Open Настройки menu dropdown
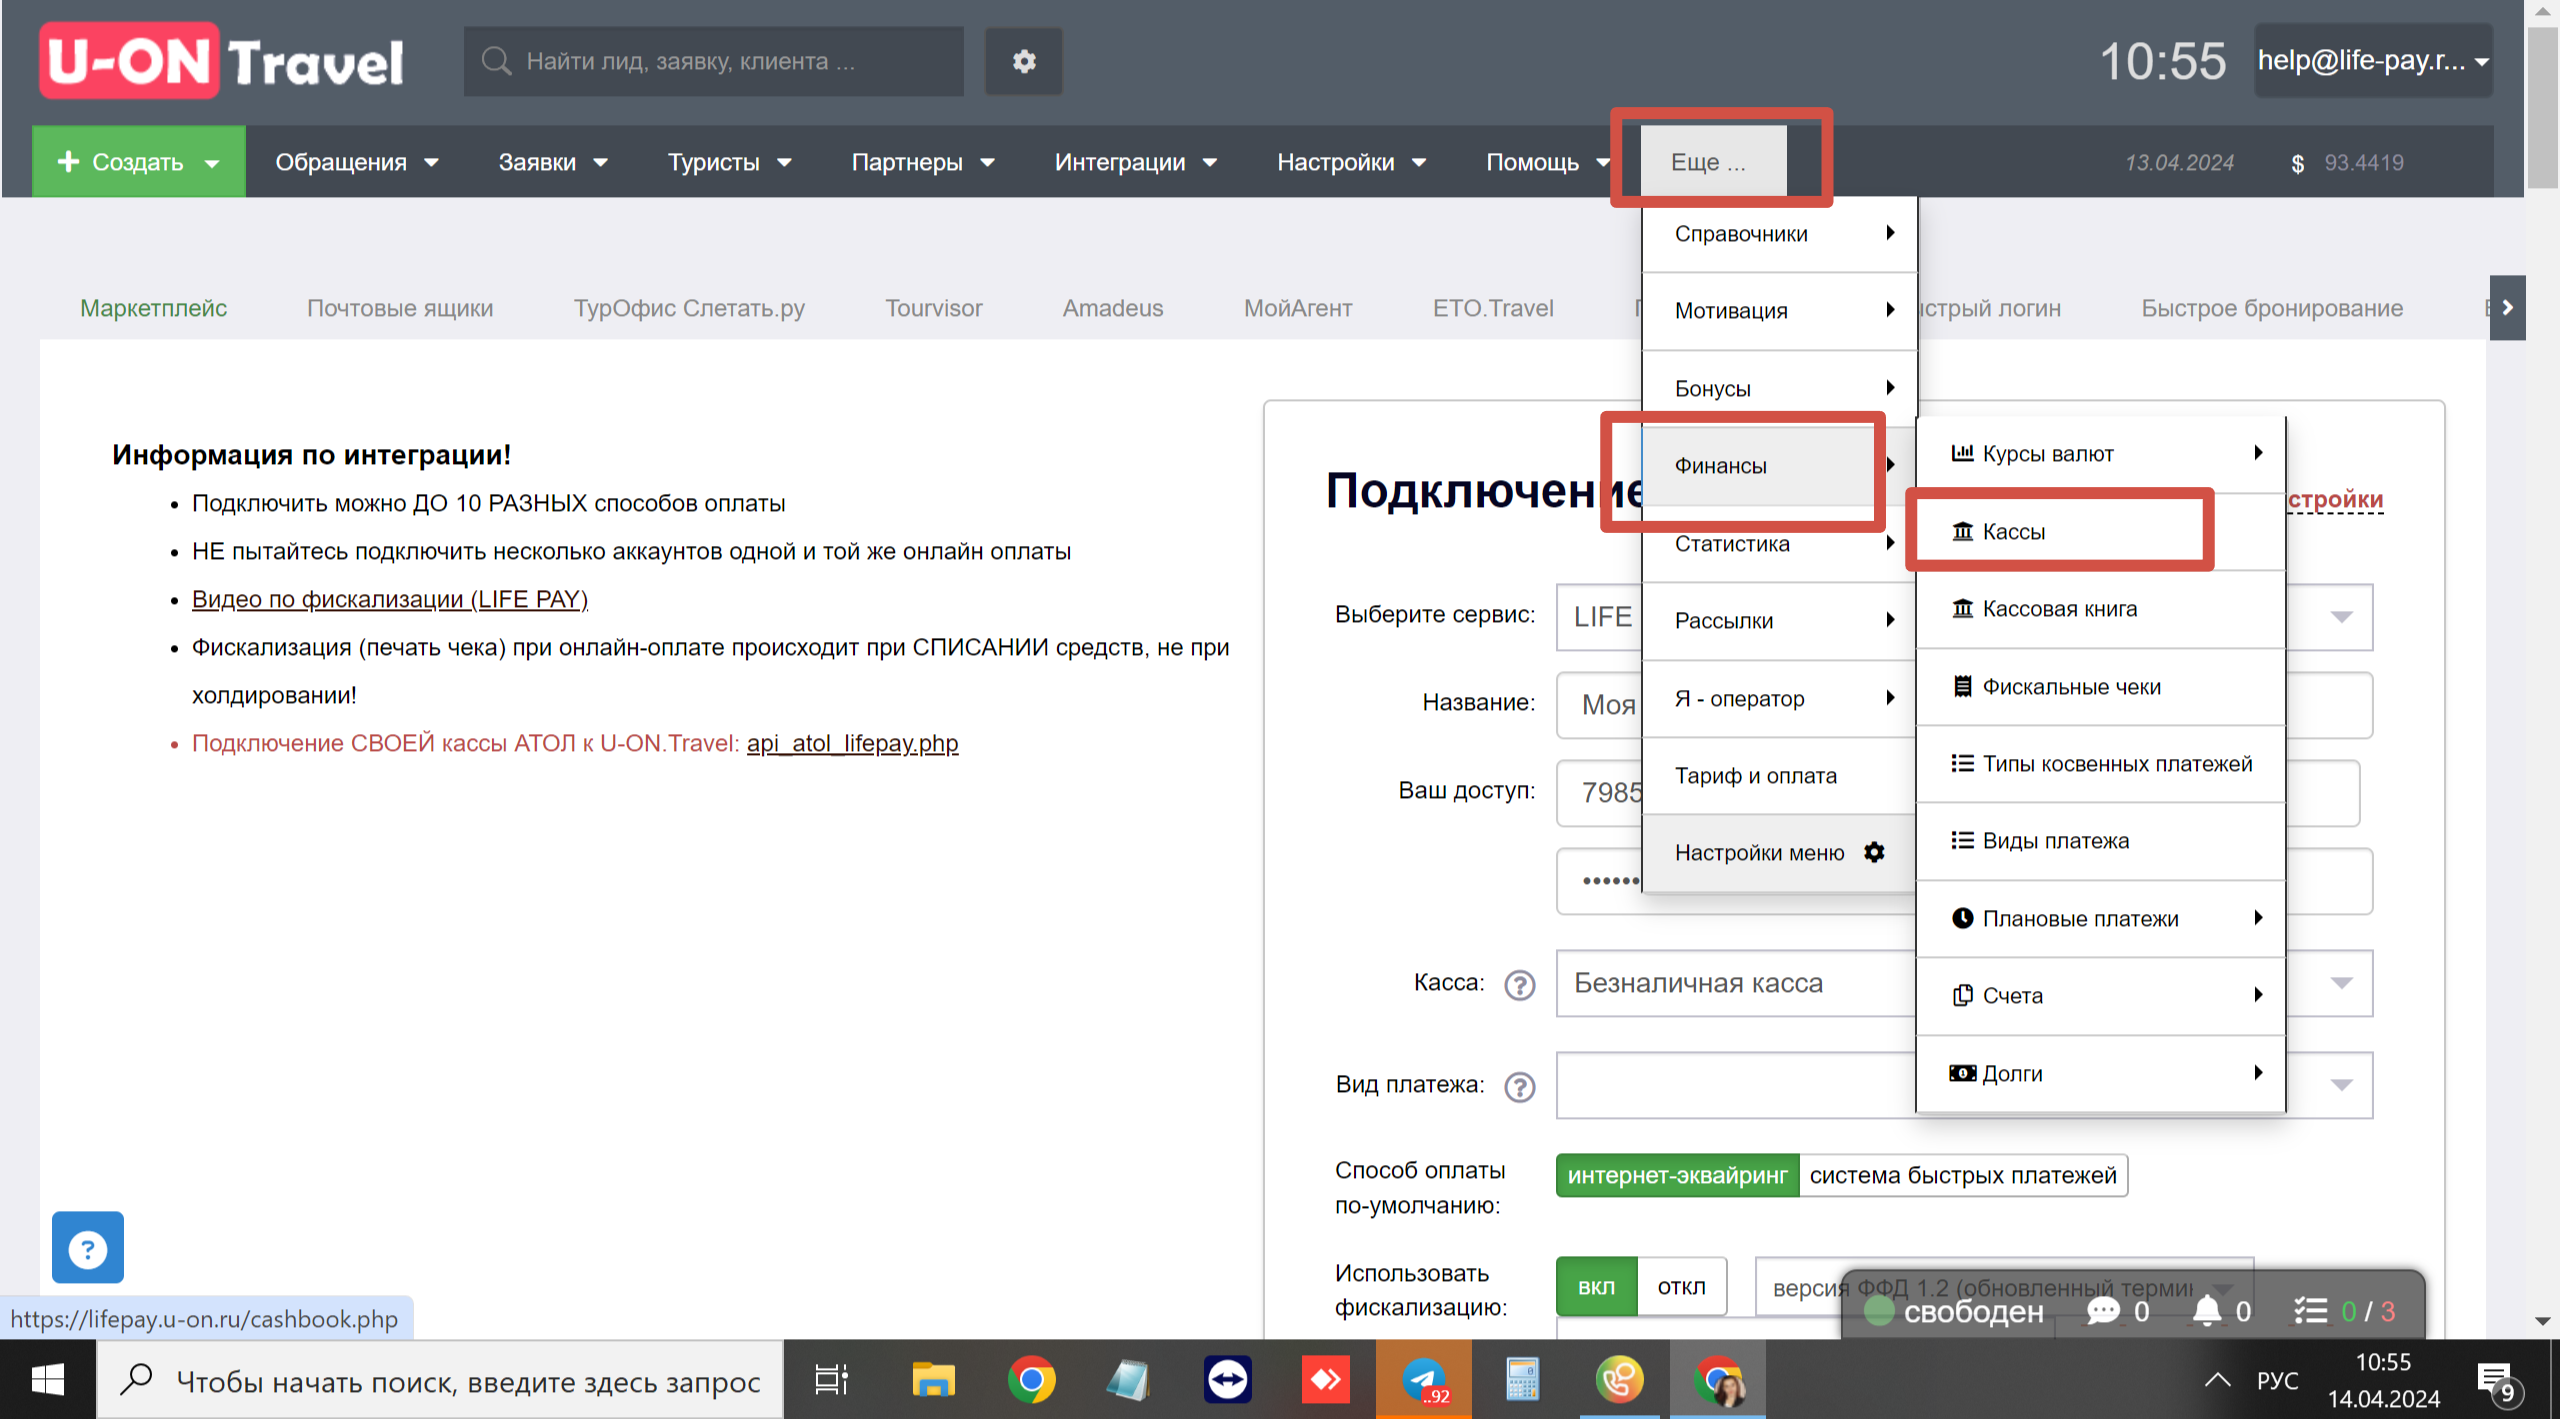 click(x=1351, y=162)
